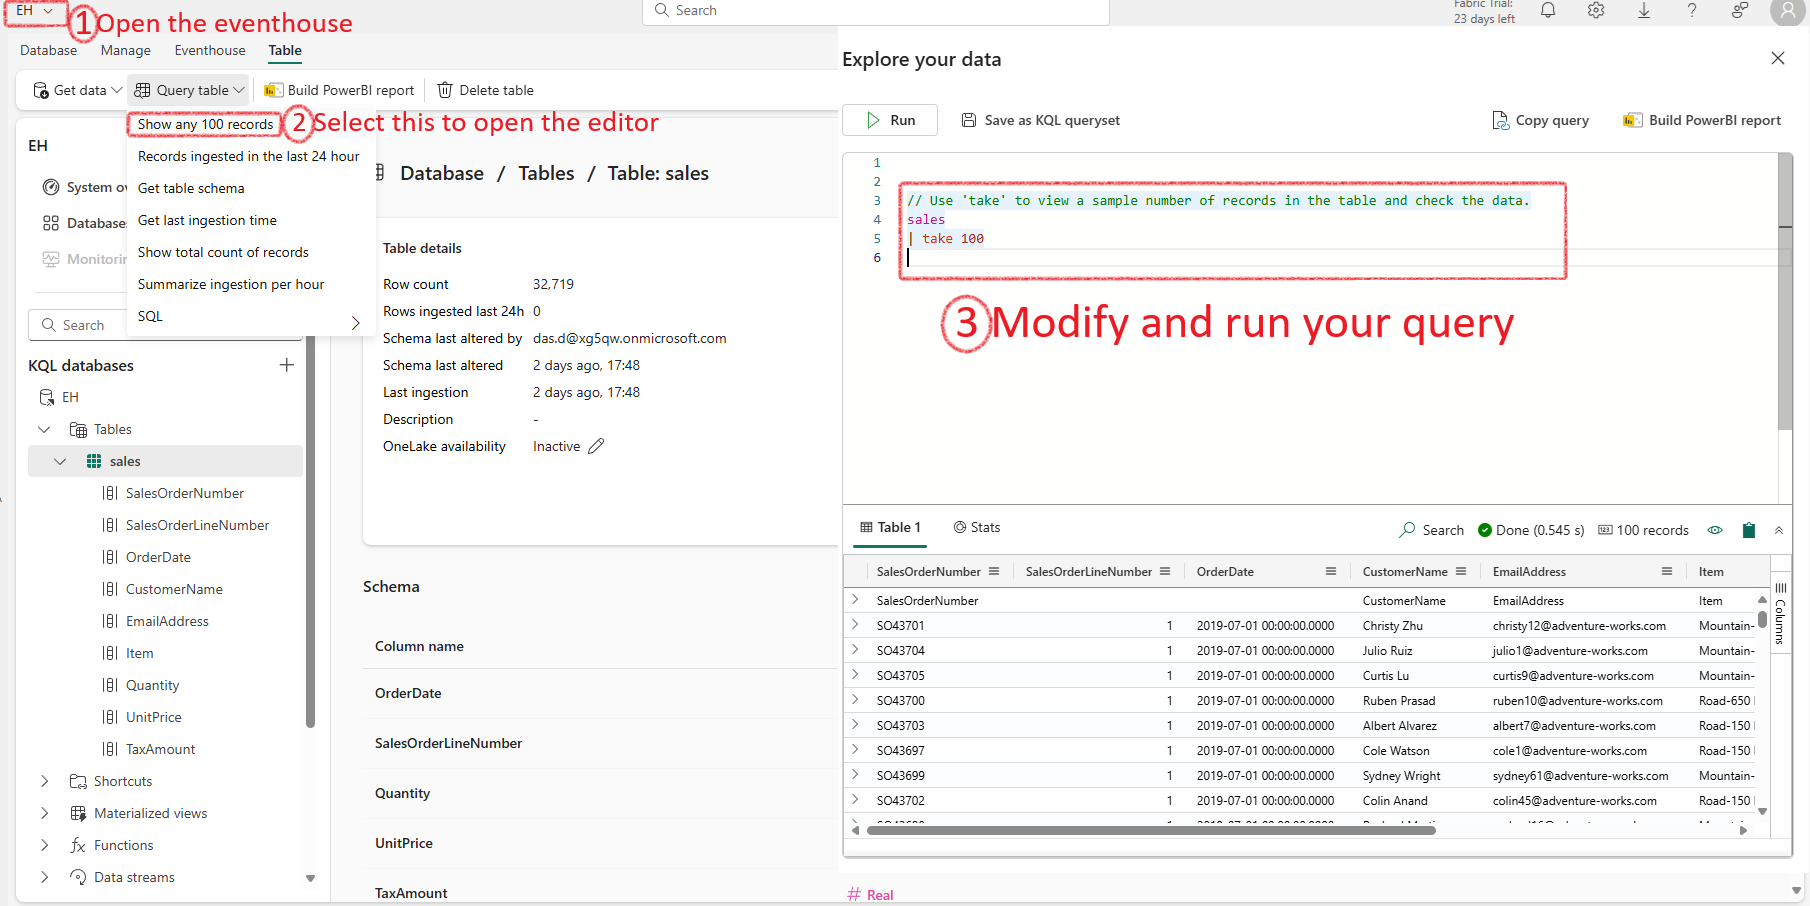Open the Columns side panel
This screenshot has width=1810, height=906.
pyautogui.click(x=1780, y=612)
